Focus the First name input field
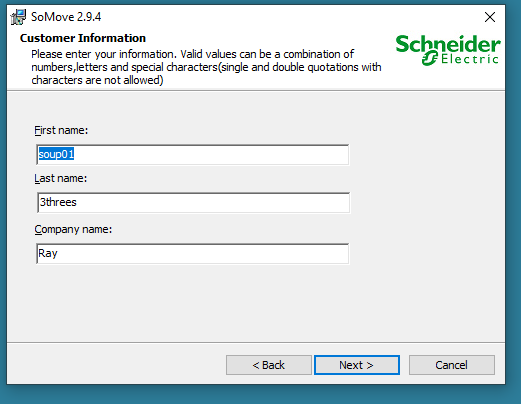 [193, 154]
